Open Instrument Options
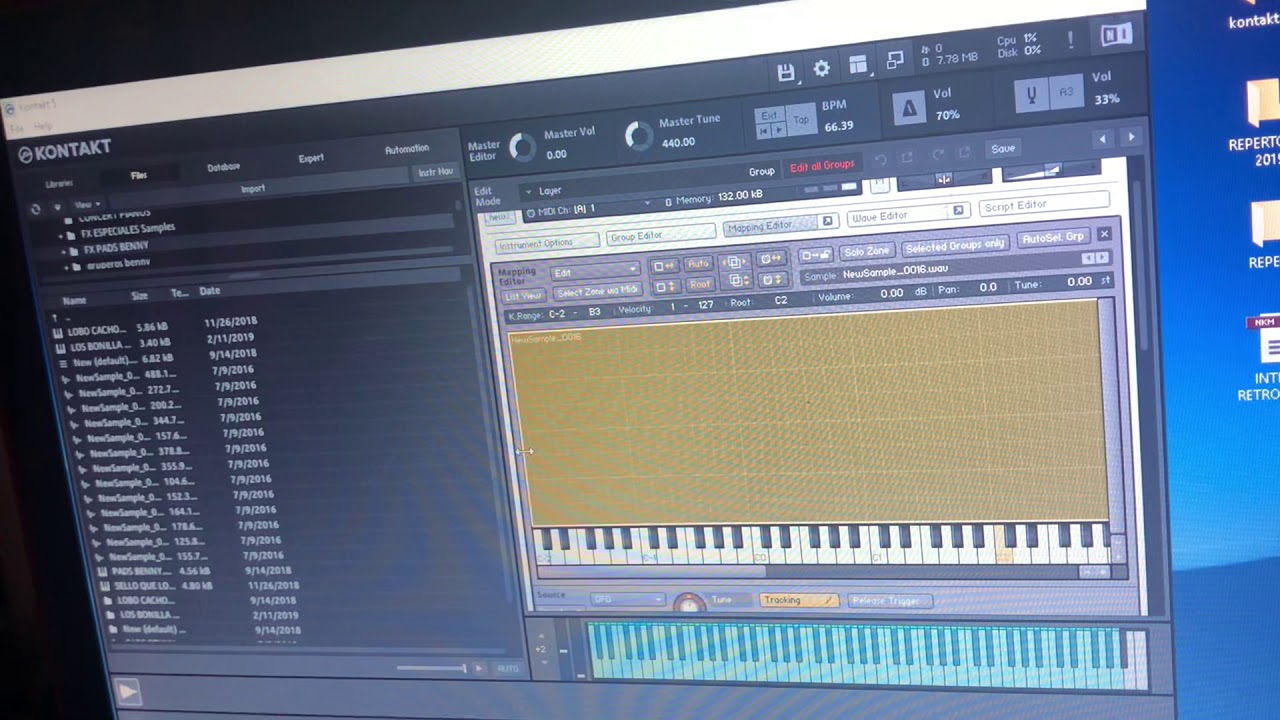This screenshot has width=1280, height=720. pos(548,243)
